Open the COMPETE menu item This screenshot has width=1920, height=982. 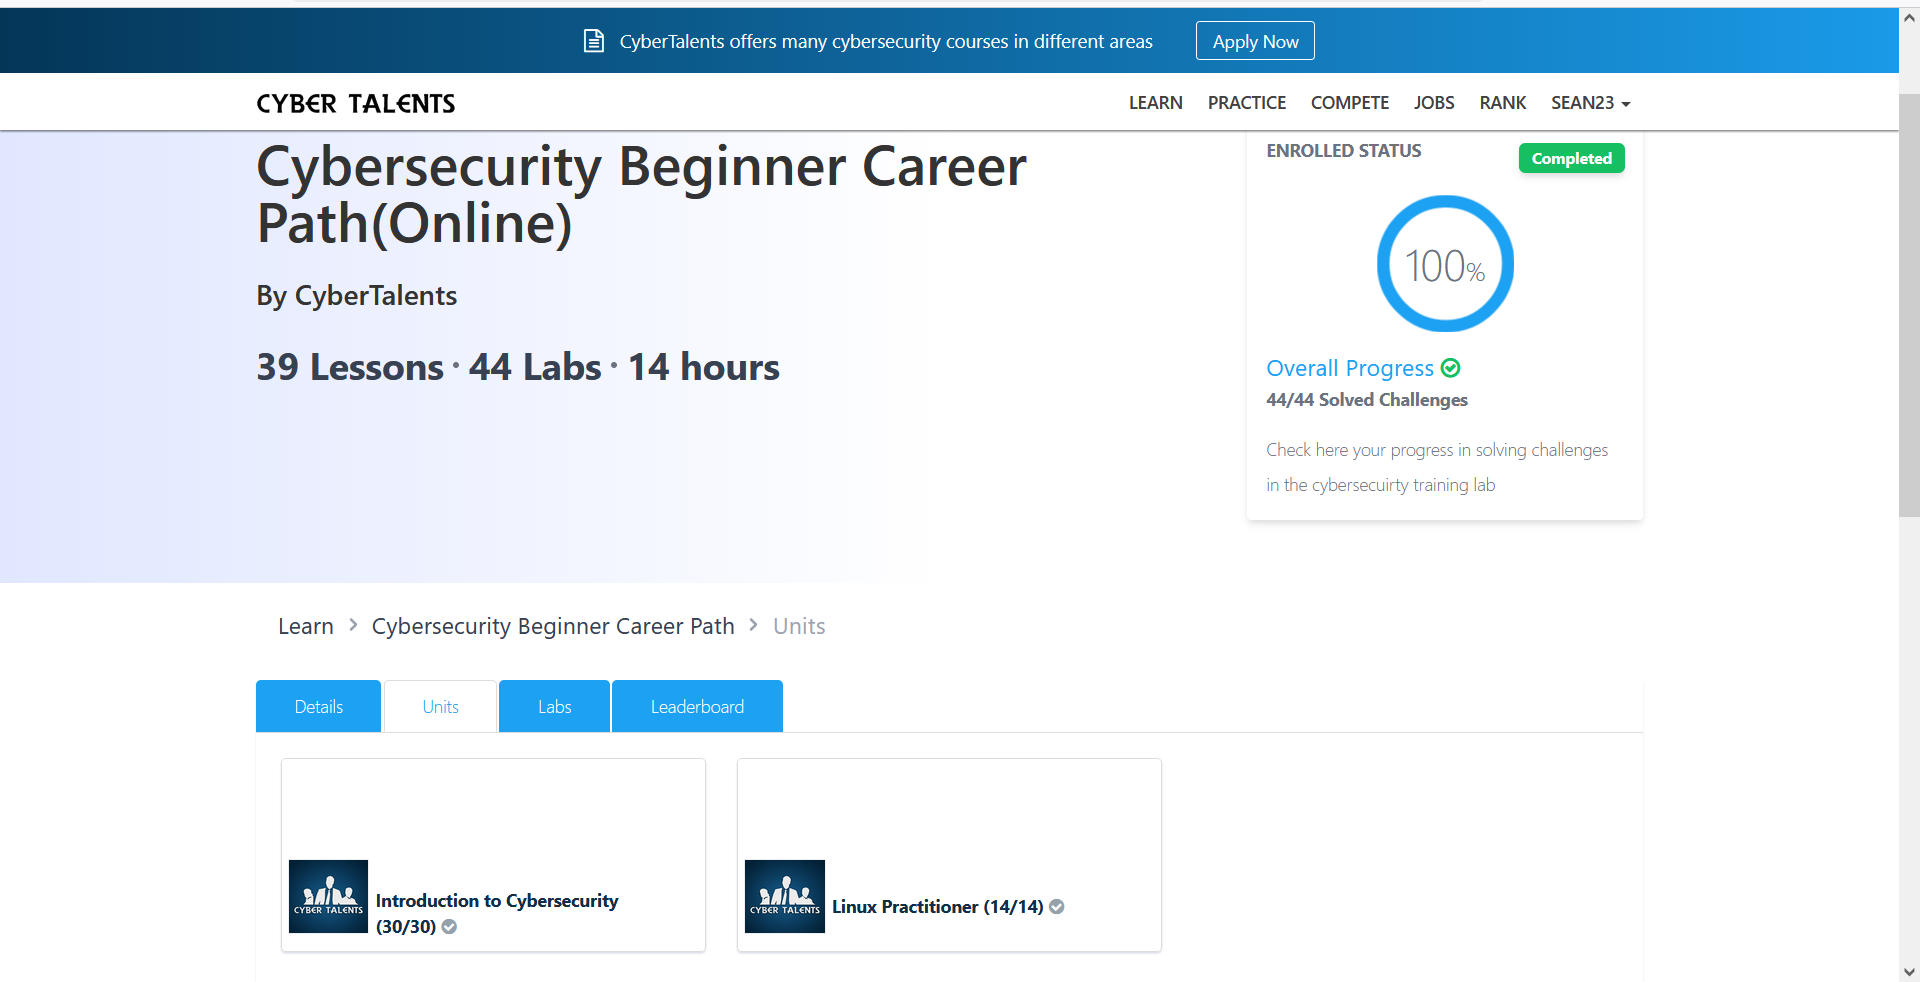tap(1350, 103)
